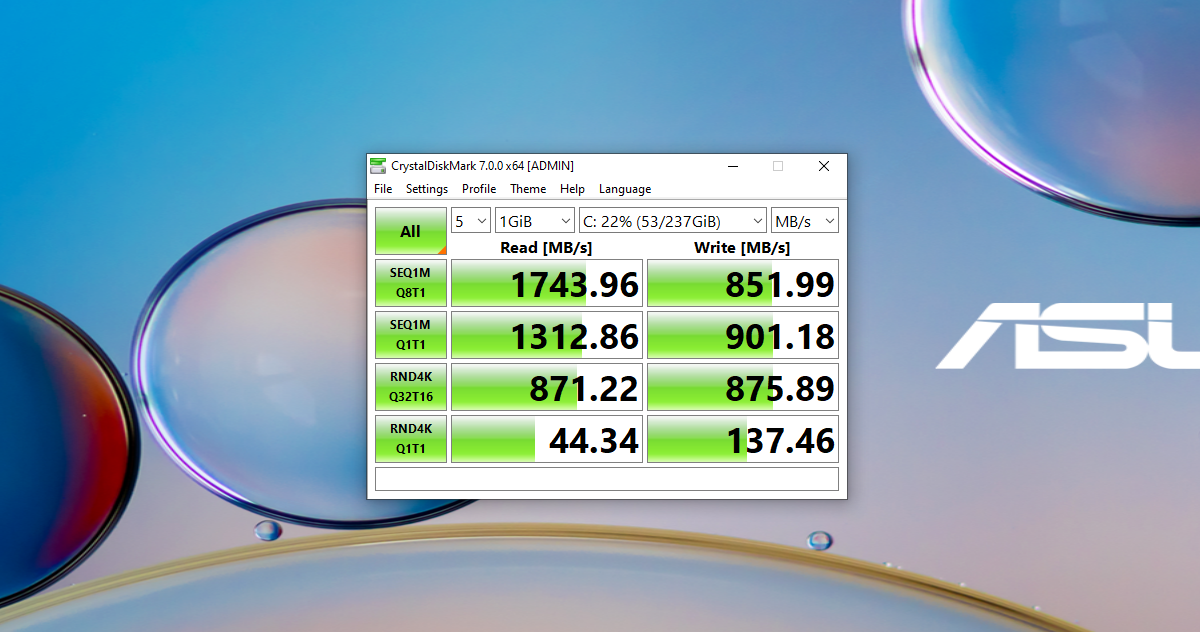The width and height of the screenshot is (1200, 632).
Task: Click the Write [MB/s] column header
Action: (742, 247)
